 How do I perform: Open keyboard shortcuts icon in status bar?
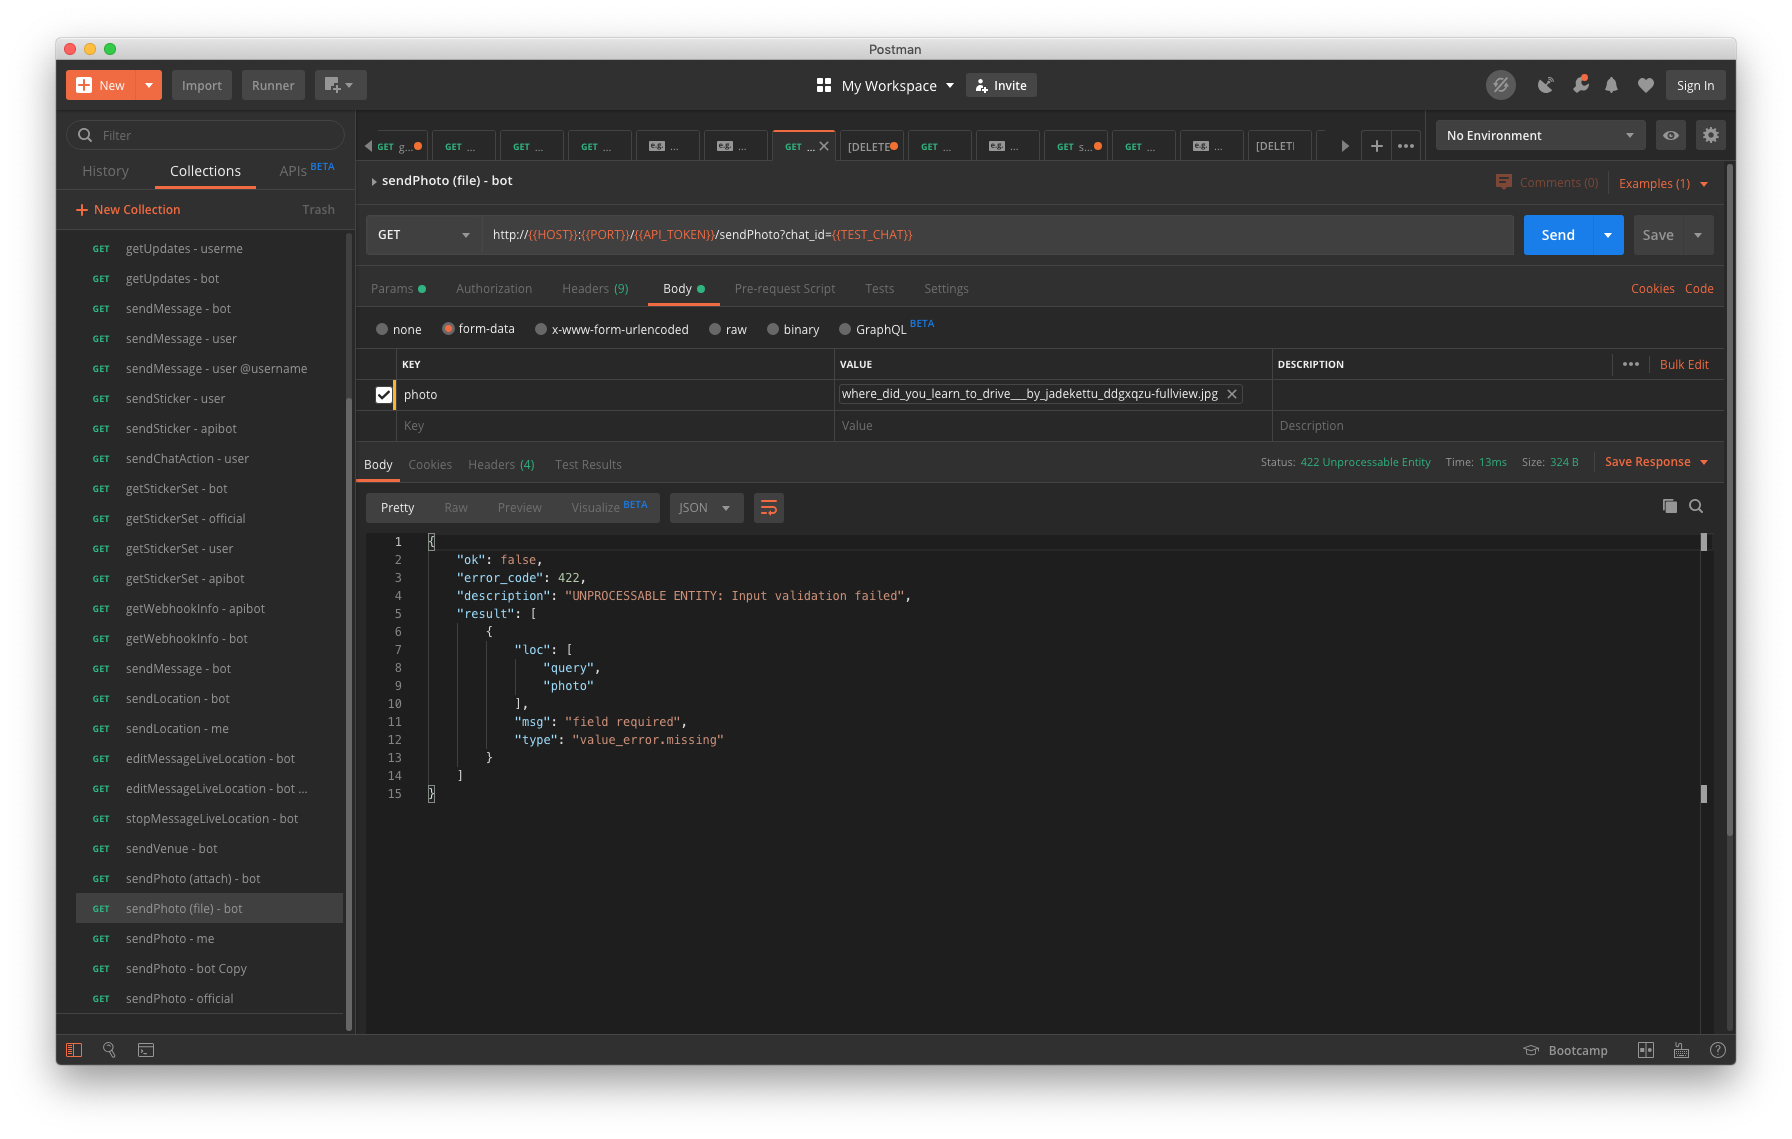[1681, 1050]
